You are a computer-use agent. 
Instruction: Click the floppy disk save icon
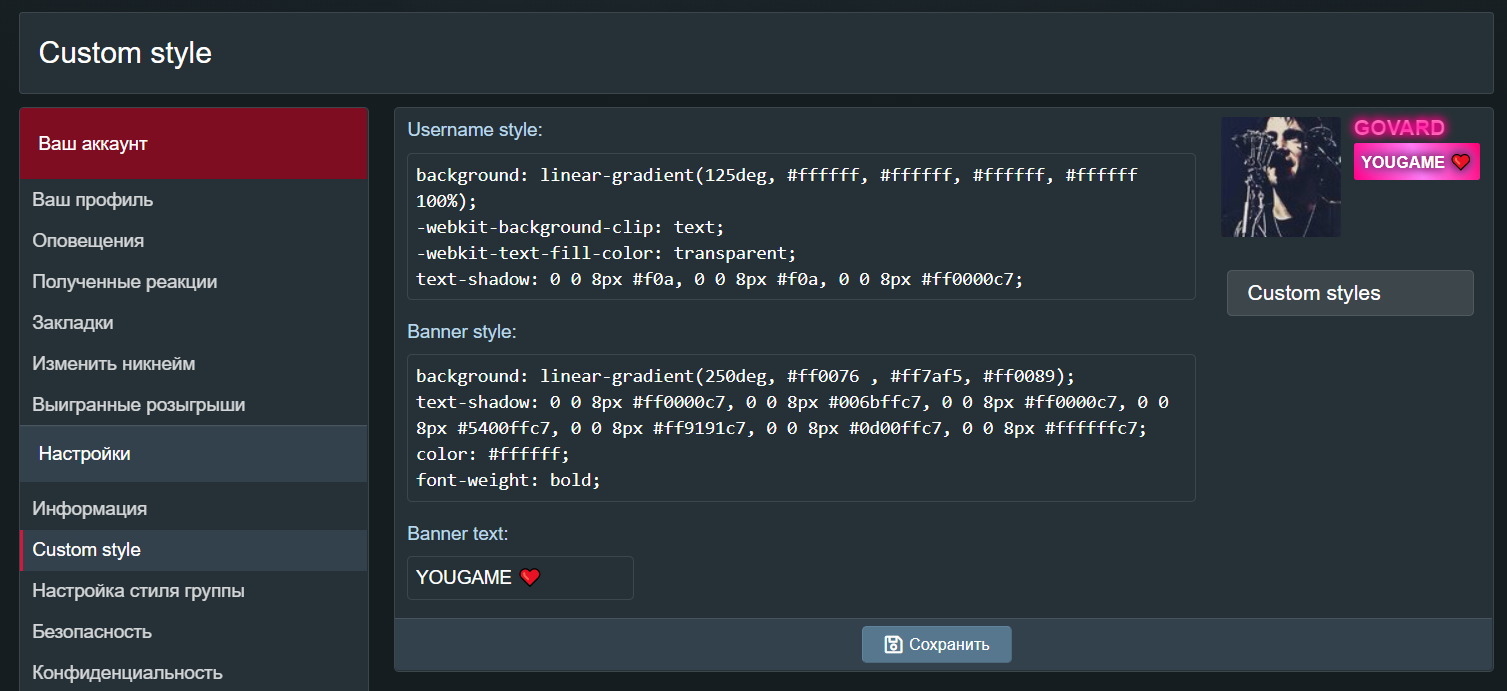[893, 644]
